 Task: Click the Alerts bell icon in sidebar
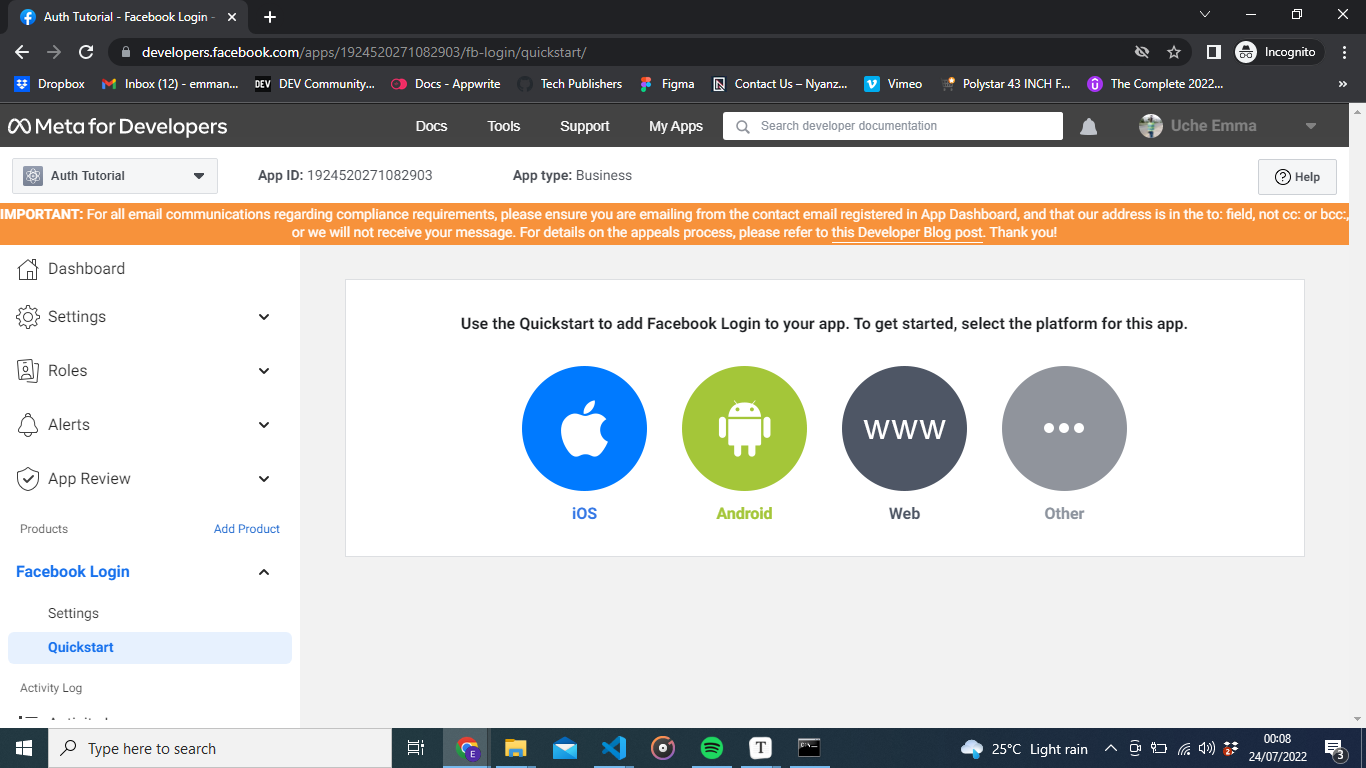[x=28, y=424]
